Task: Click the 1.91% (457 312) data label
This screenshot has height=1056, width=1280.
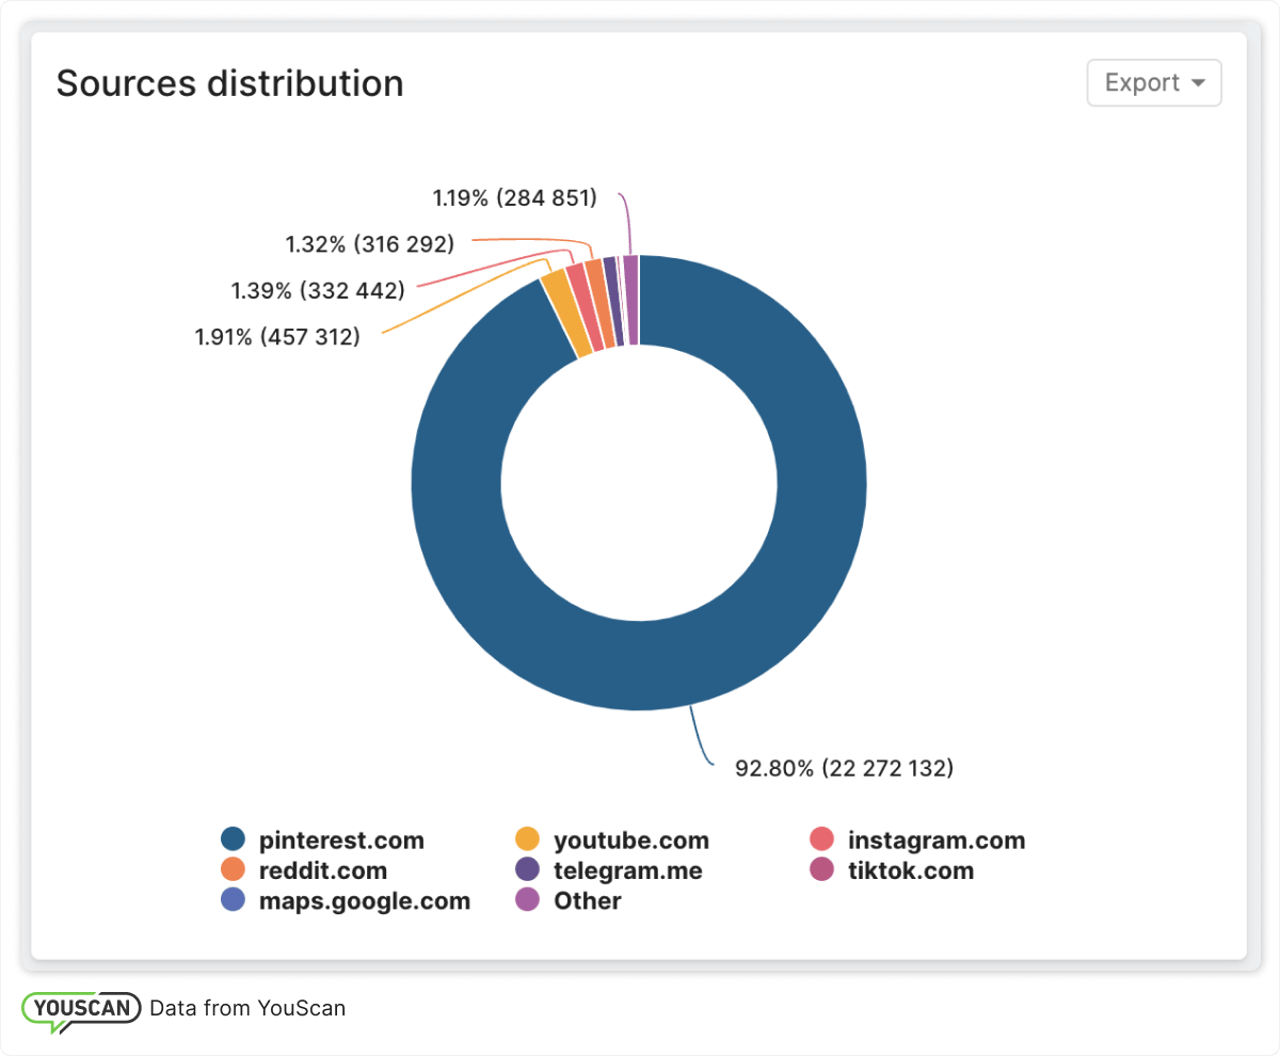Action: [x=277, y=337]
